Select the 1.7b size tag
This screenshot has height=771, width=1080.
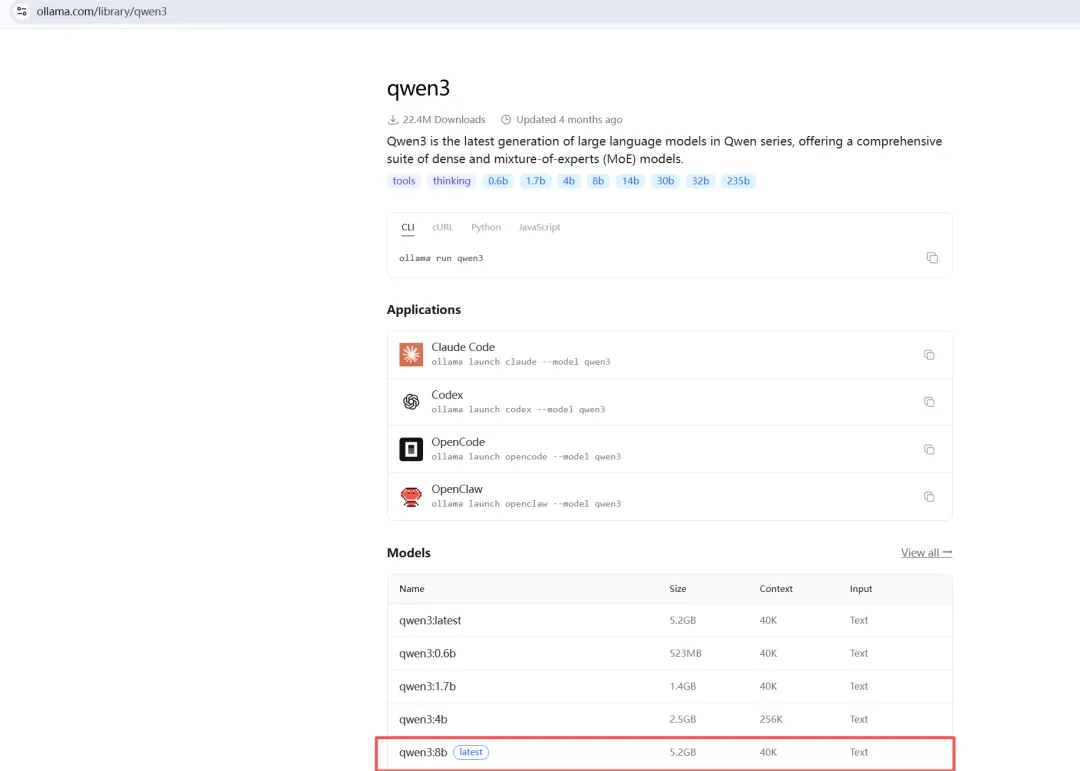pyautogui.click(x=535, y=181)
